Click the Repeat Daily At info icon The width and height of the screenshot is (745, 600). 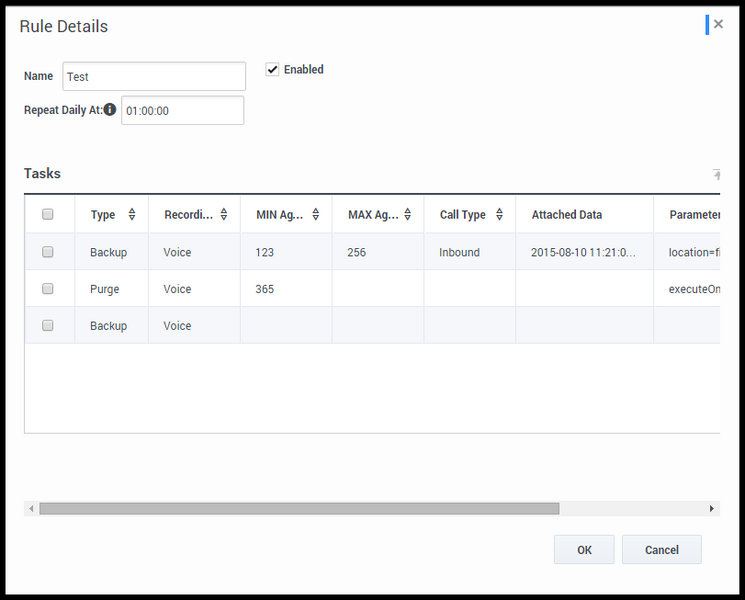point(110,110)
